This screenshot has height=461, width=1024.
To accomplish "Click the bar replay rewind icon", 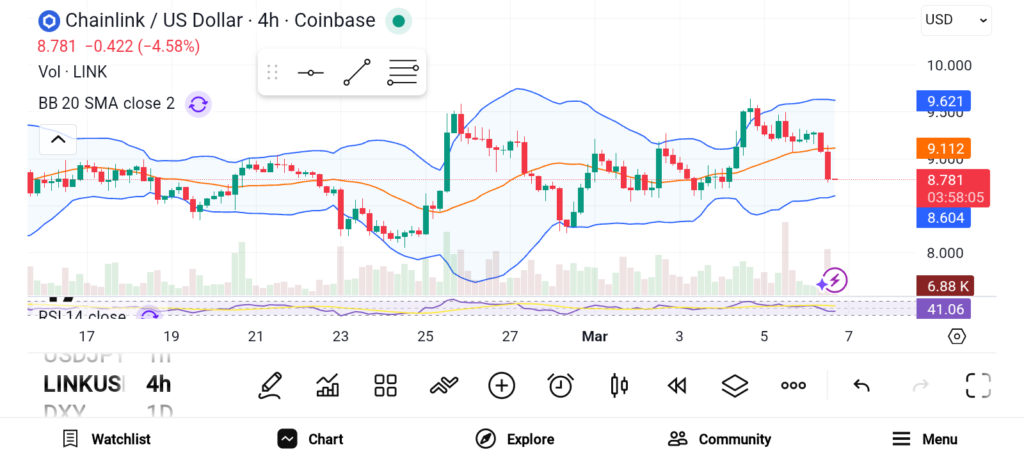I will pos(677,385).
